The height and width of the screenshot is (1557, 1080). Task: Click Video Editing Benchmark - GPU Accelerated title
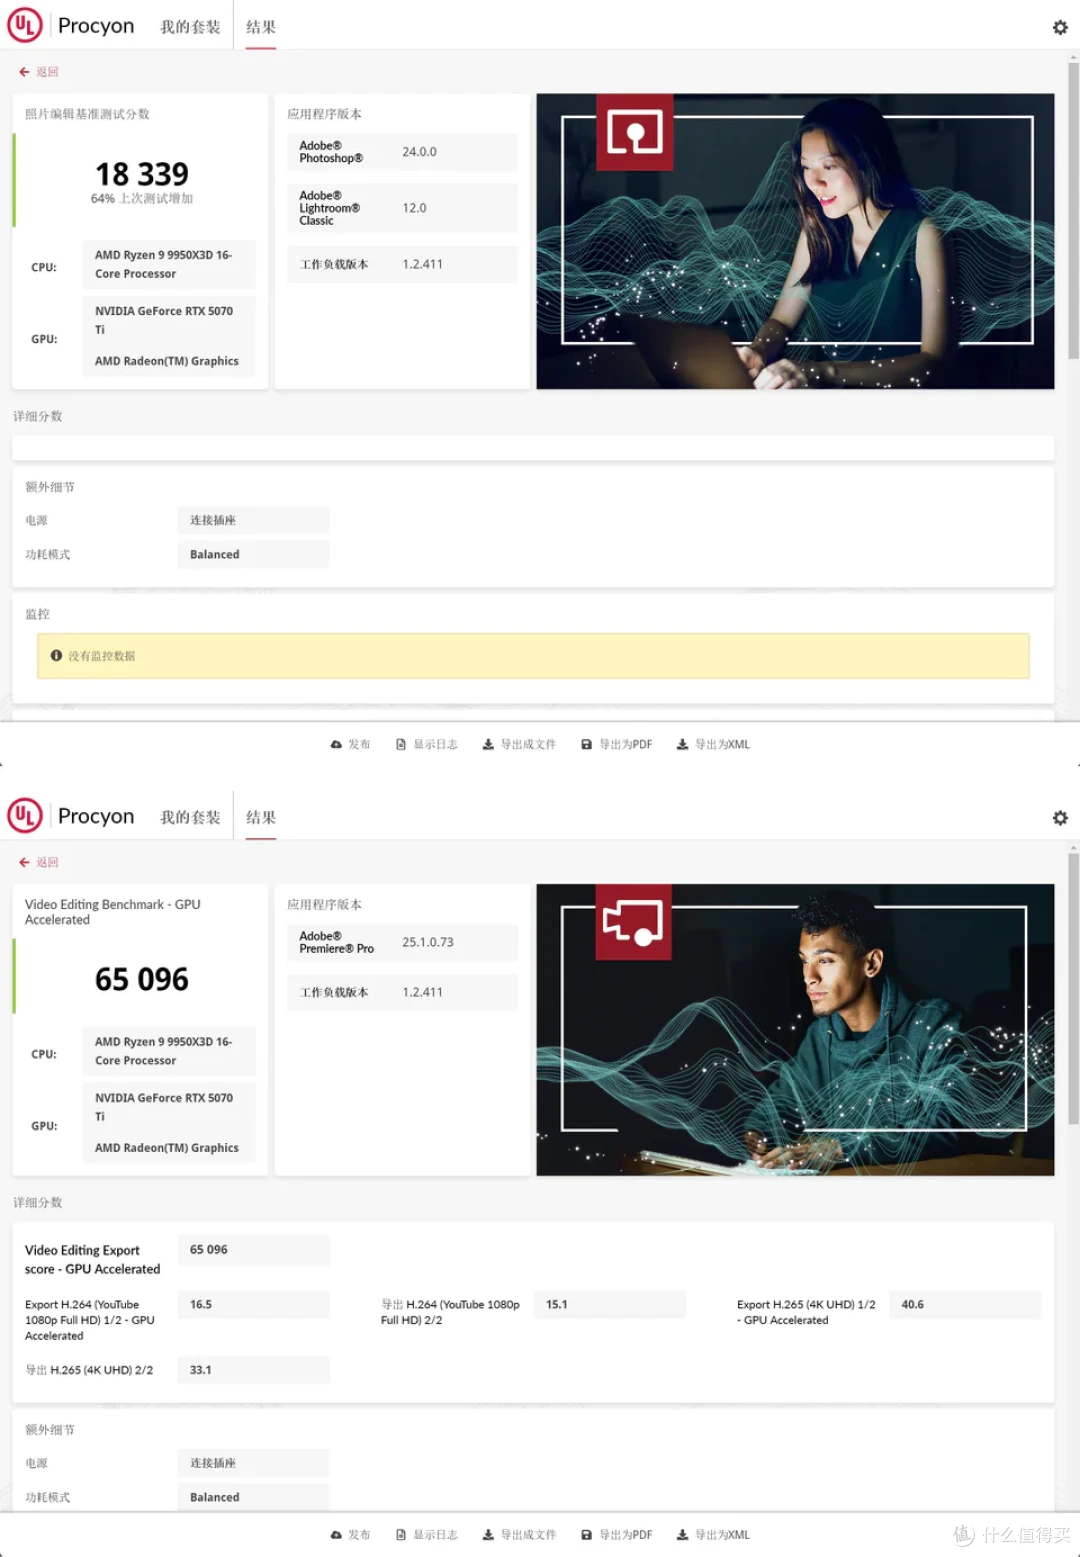pyautogui.click(x=113, y=912)
